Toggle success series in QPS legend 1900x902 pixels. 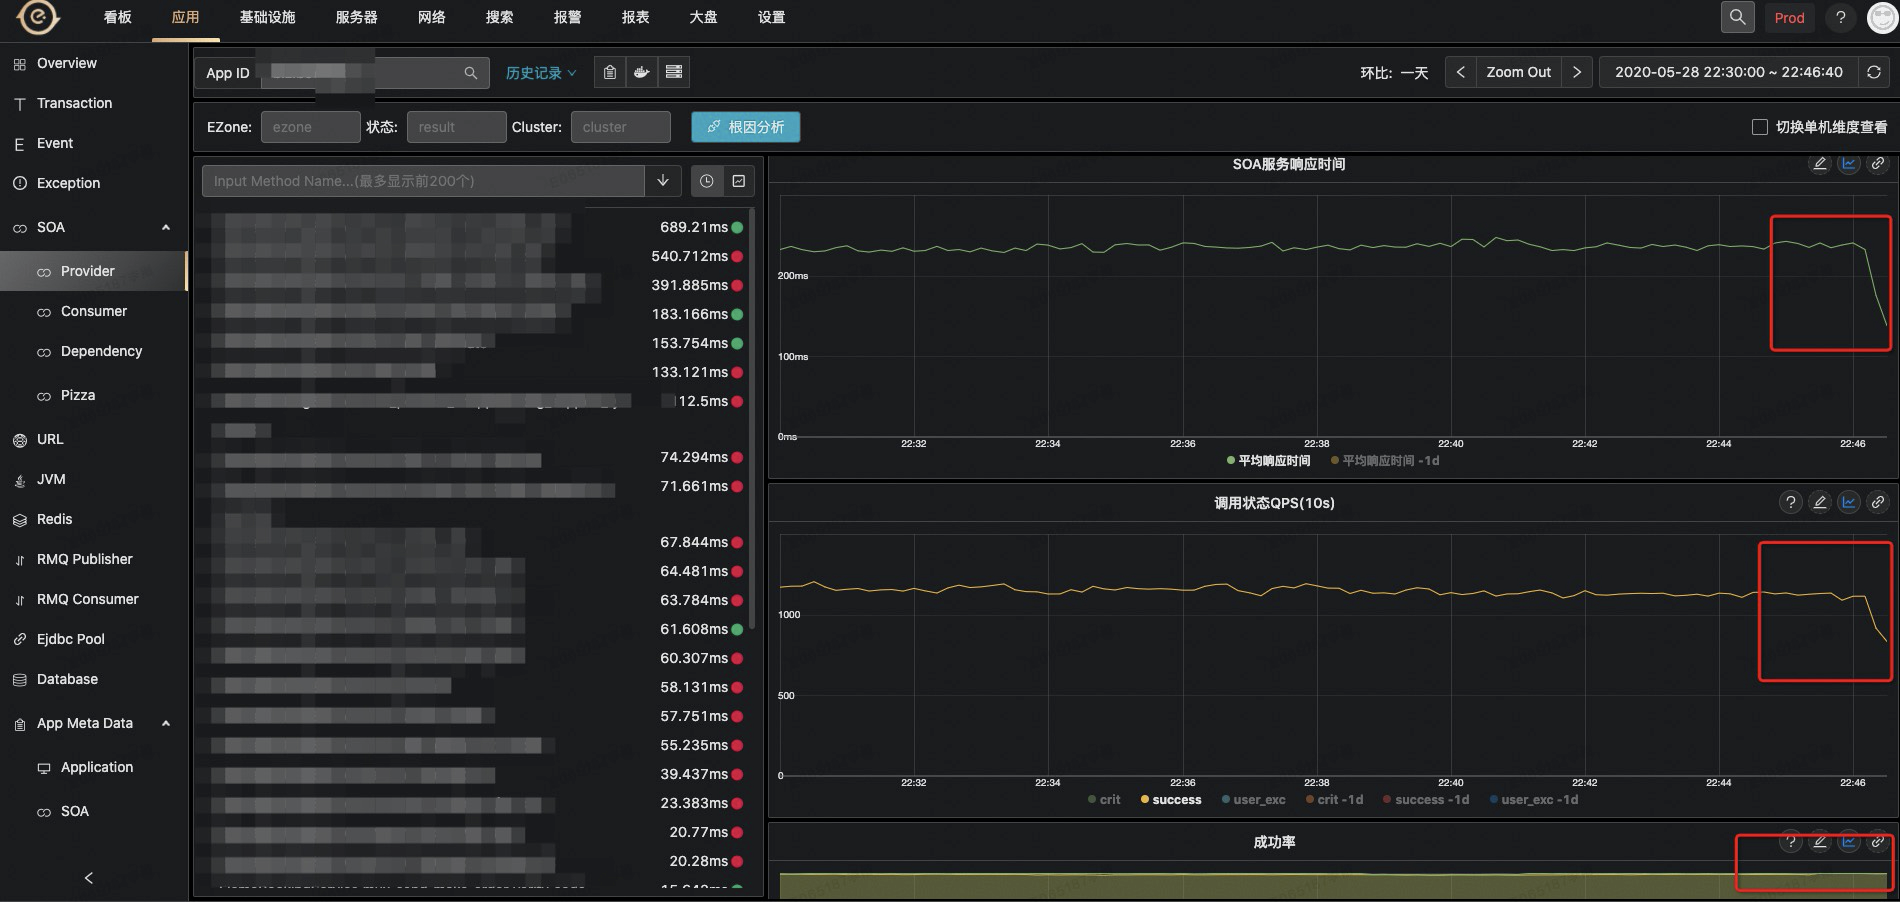[x=1171, y=800]
